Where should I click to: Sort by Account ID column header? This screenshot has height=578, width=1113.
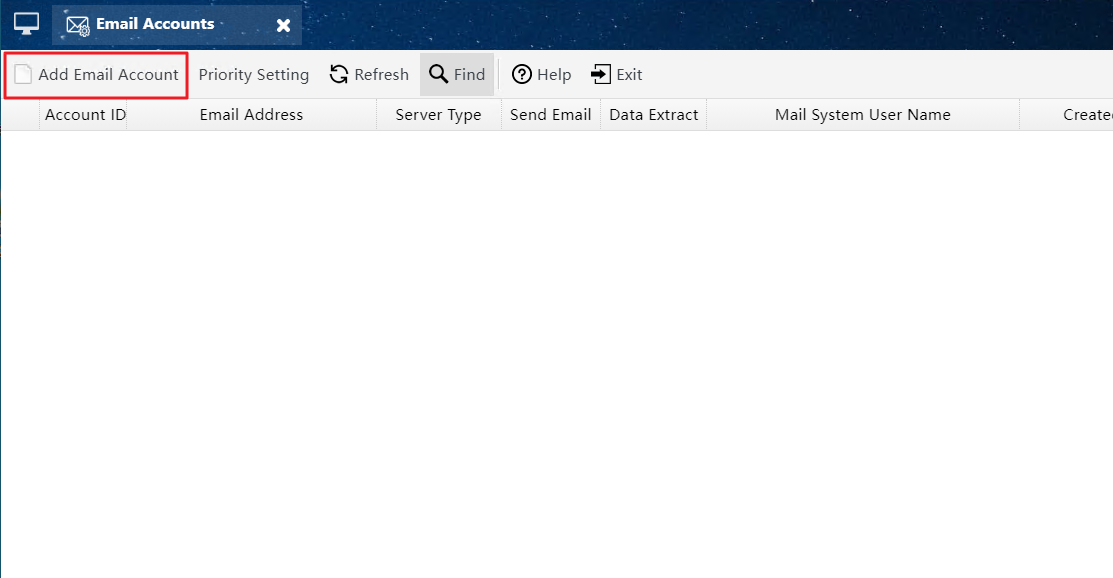84,115
